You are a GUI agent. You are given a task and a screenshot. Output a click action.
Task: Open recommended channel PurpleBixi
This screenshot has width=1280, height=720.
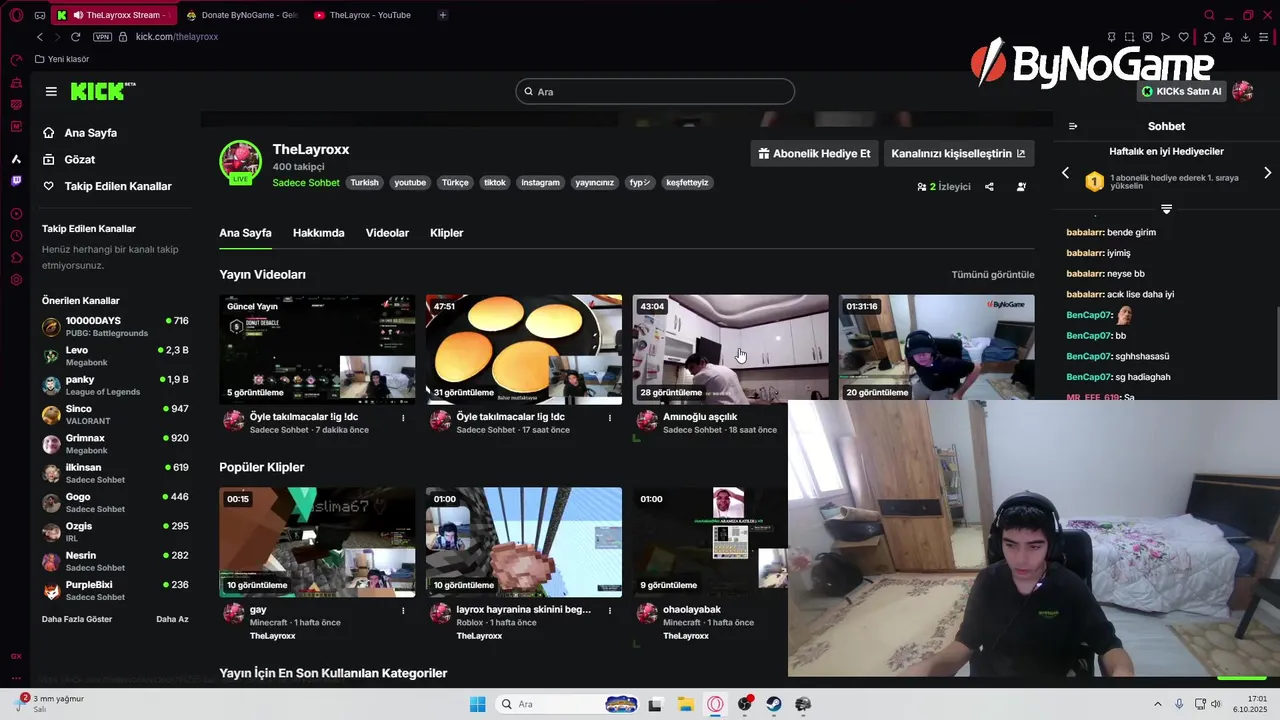pos(115,590)
